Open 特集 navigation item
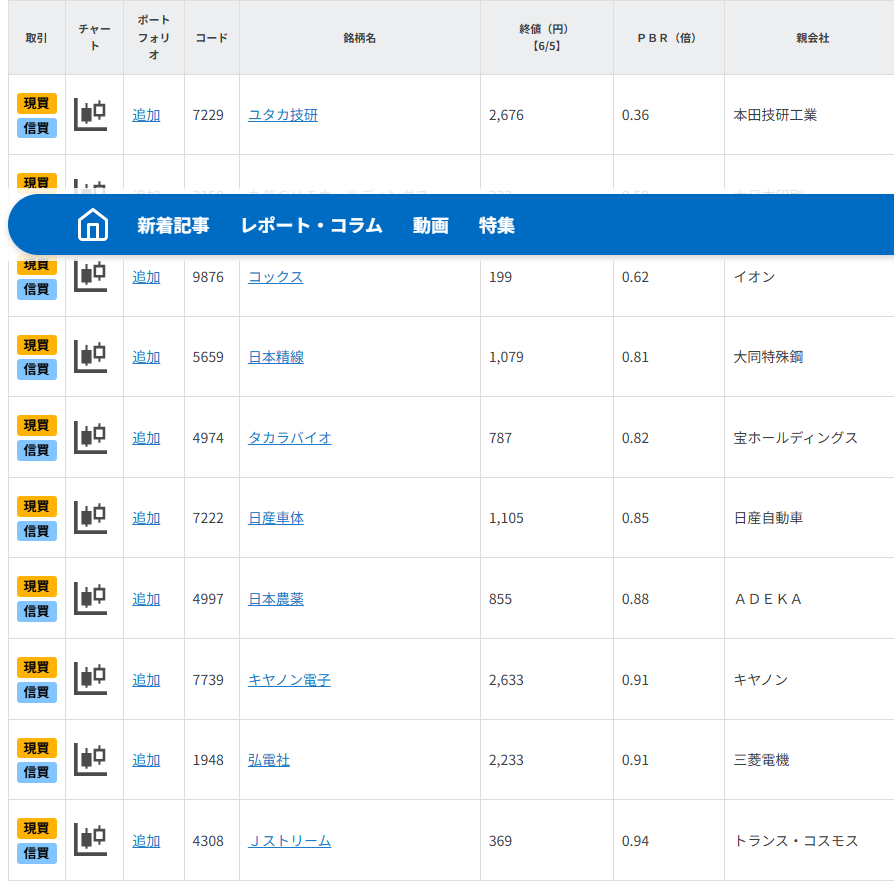Viewport: 894px width, 895px height. pos(496,225)
